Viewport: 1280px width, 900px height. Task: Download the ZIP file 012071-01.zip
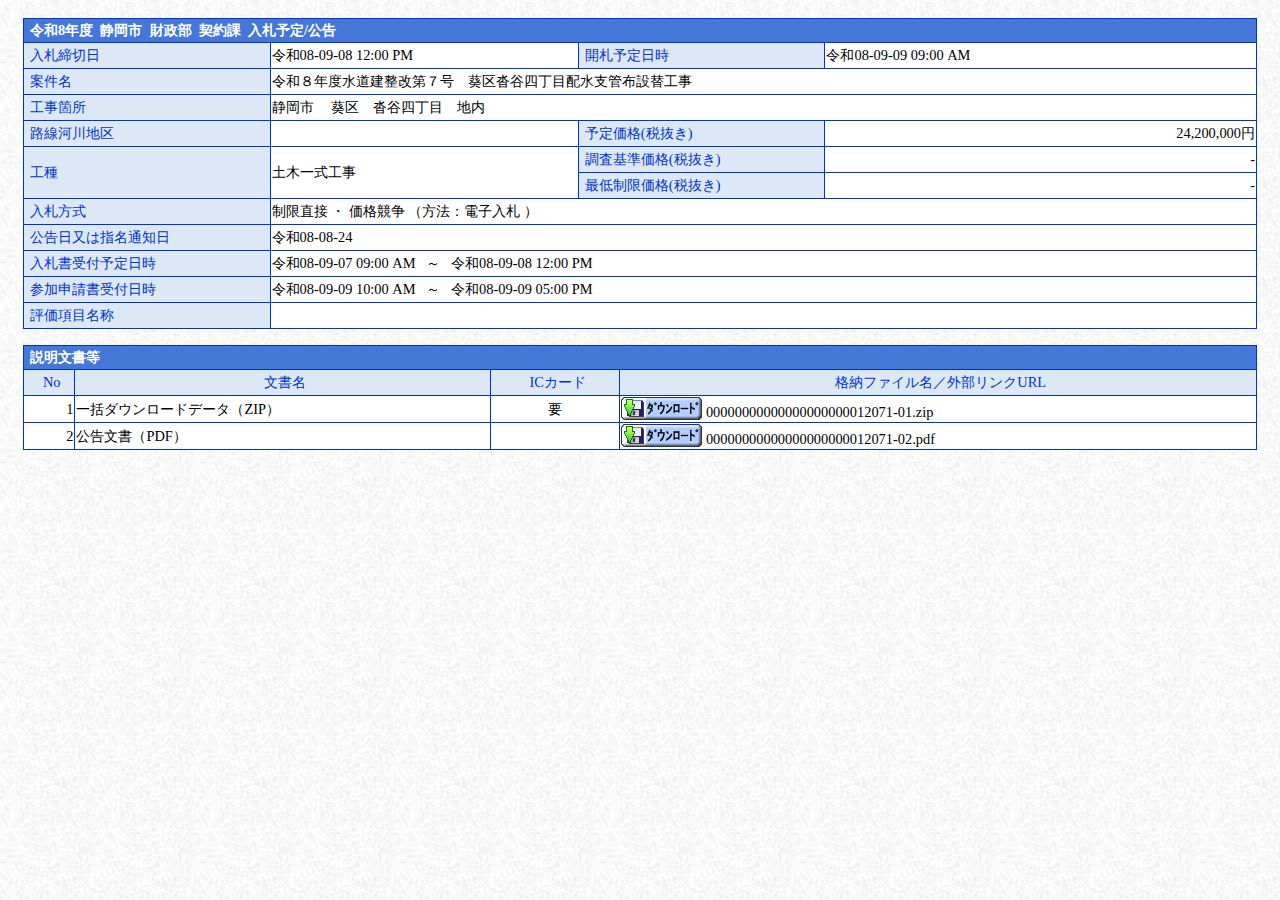(x=661, y=408)
